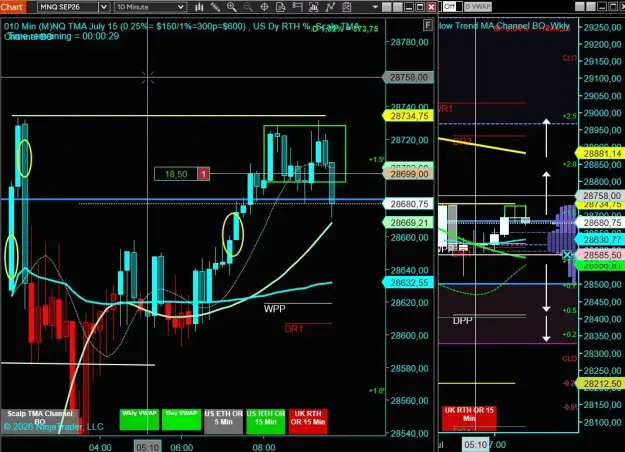Activate the zoom out magnifier
This screenshot has height=452, width=625.
[x=248, y=7]
